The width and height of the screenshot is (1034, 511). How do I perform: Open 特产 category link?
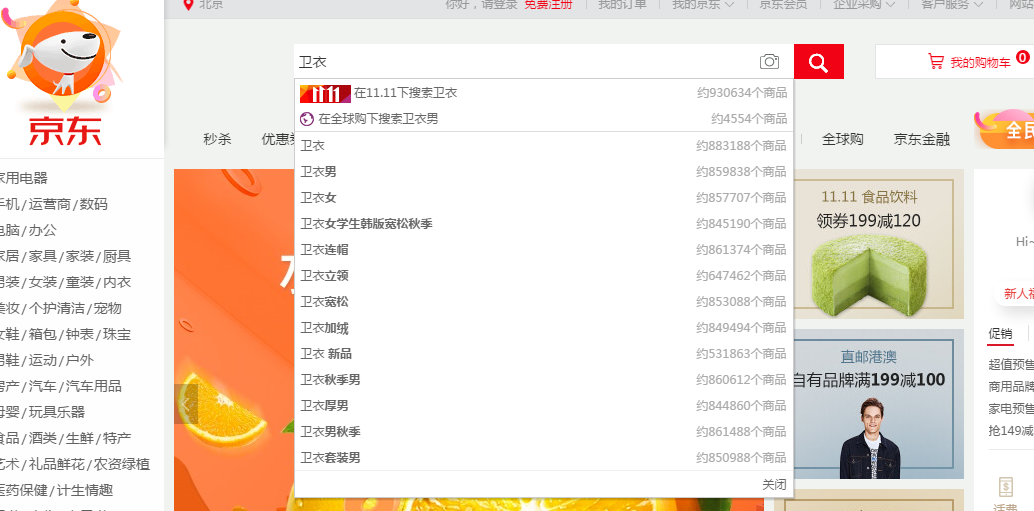pyautogui.click(x=117, y=438)
